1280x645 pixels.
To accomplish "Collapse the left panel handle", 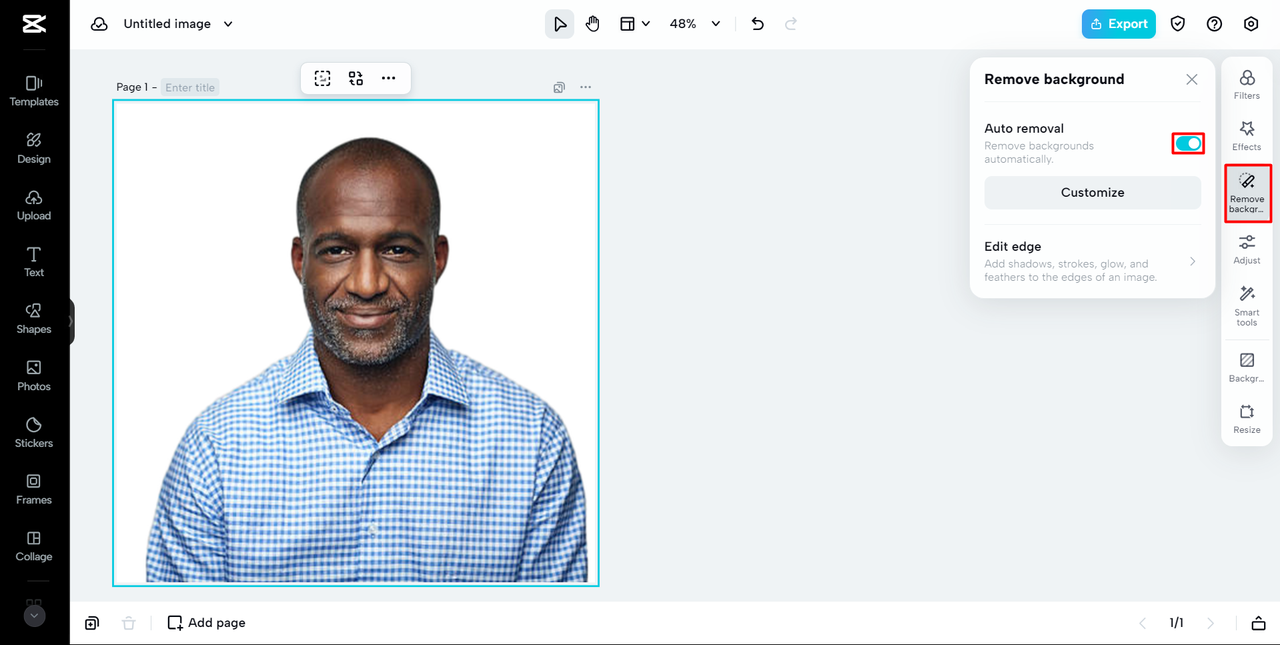I will (71, 322).
